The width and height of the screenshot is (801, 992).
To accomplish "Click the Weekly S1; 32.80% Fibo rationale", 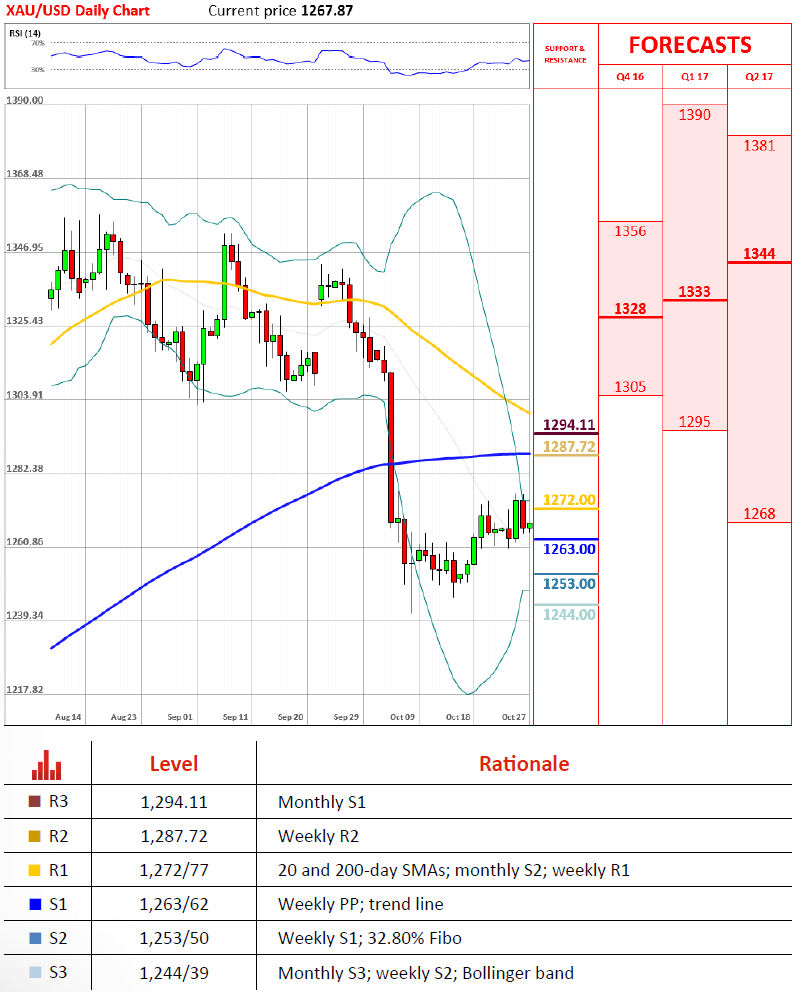I will click(369, 939).
